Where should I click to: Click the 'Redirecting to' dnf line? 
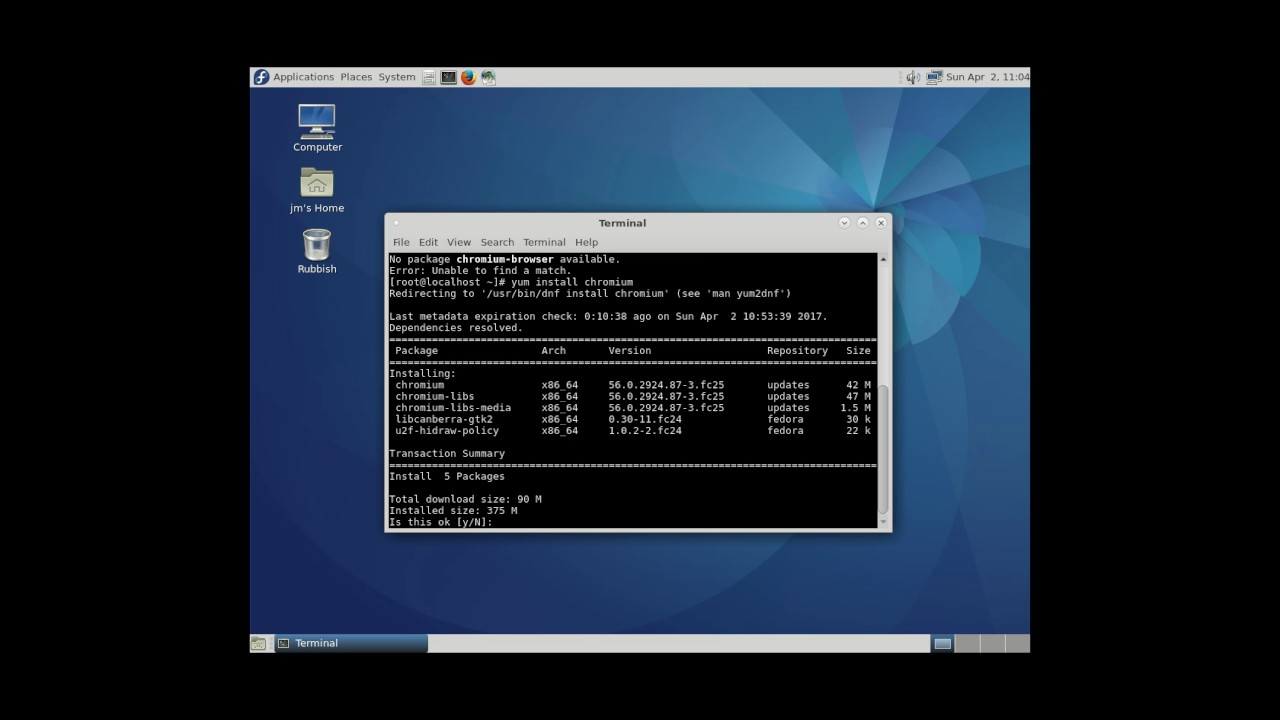(x=590, y=294)
